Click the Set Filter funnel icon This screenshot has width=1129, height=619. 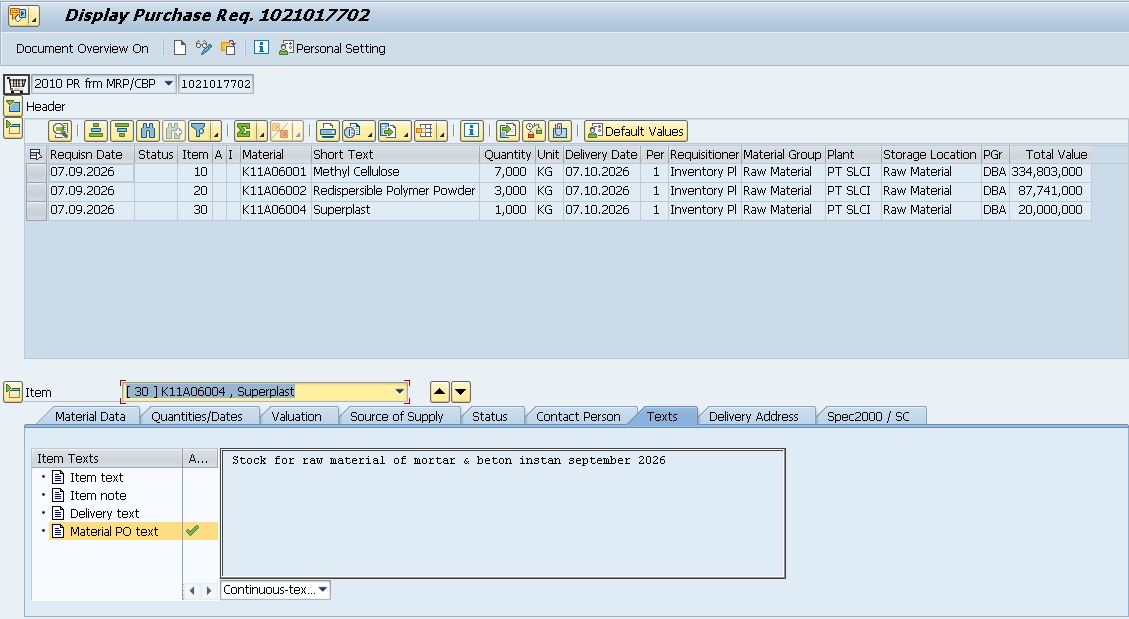(199, 131)
